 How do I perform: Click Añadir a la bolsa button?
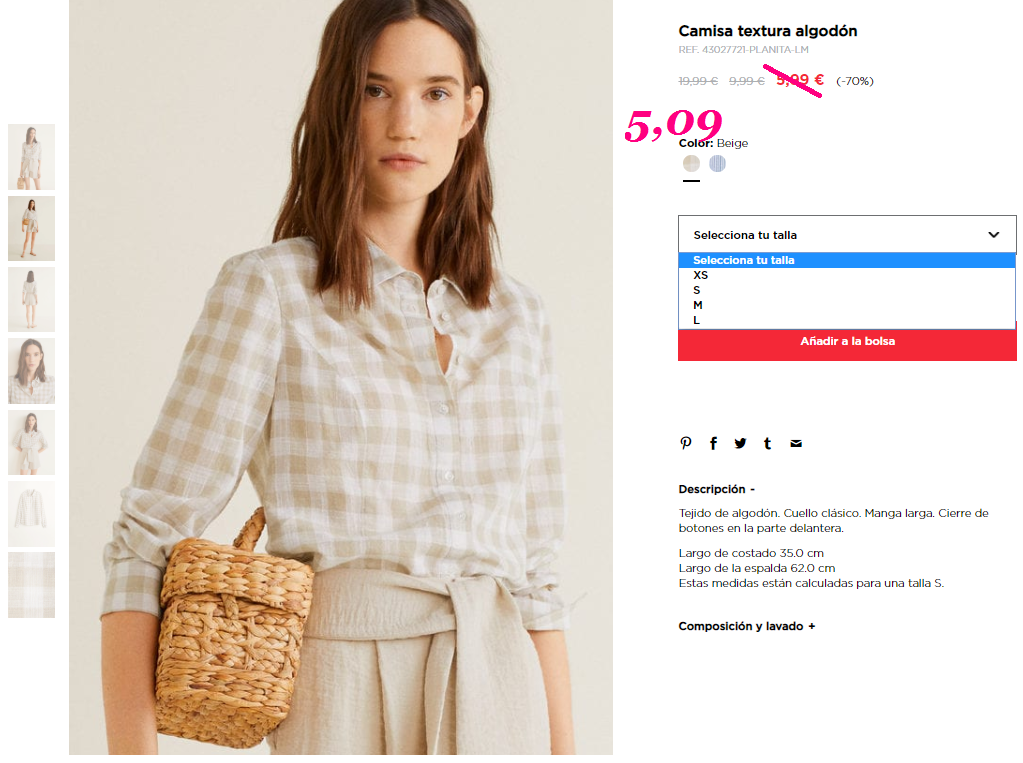coord(847,343)
